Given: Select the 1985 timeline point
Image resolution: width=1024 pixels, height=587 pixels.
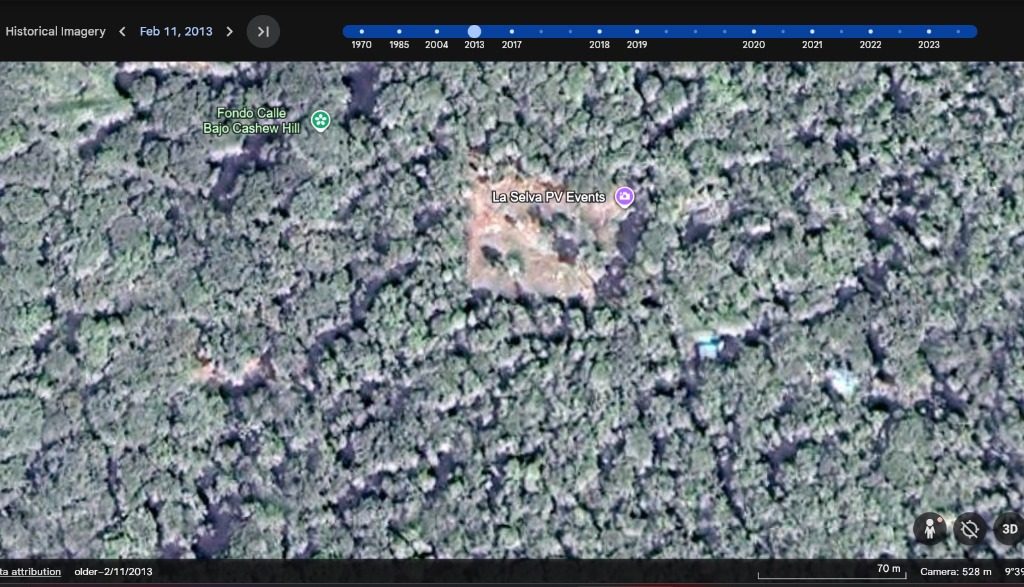Looking at the screenshot, I should 399,32.
